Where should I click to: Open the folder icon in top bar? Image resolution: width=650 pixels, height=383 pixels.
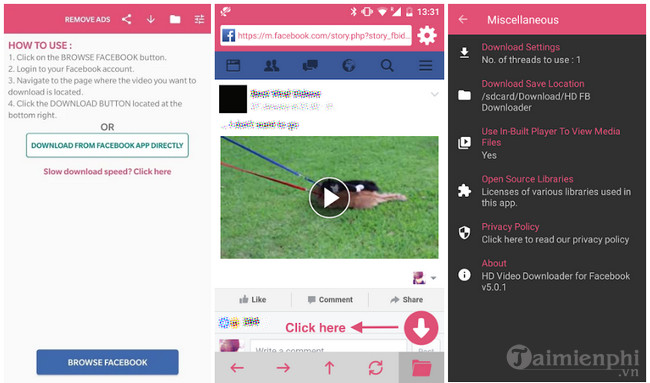pos(175,19)
